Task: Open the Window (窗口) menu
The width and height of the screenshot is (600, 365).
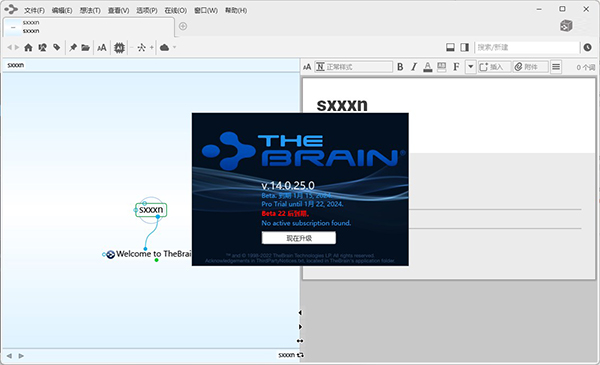Action: (206, 10)
